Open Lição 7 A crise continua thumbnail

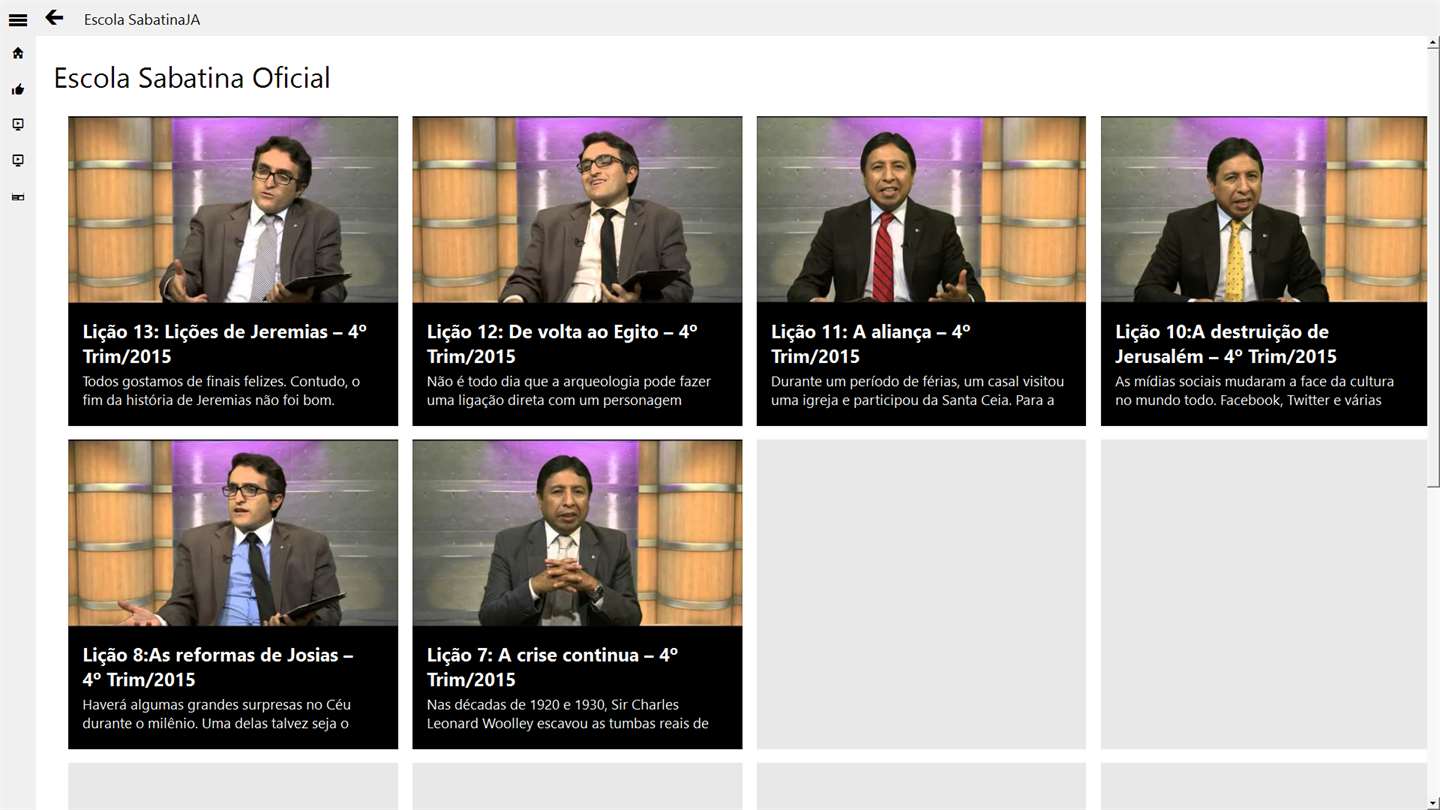tap(577, 533)
